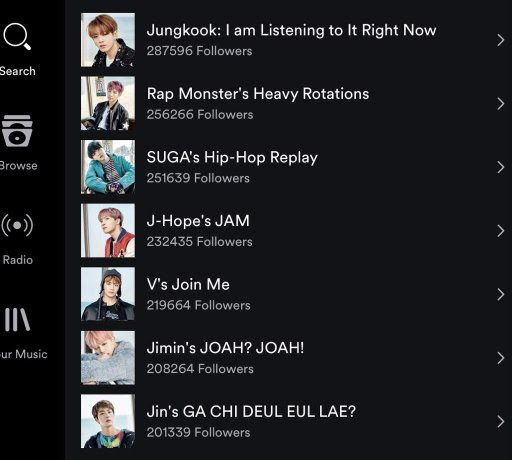Click the Search label in sidebar
This screenshot has width=512, height=460.
[17, 71]
